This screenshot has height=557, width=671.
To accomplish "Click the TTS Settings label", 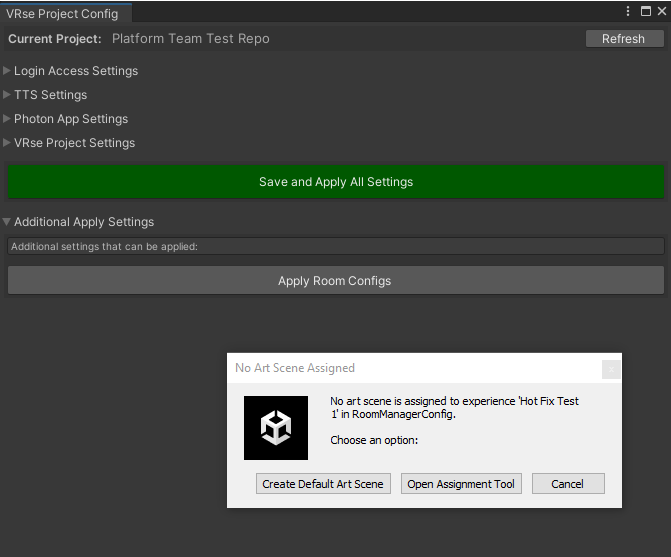I will click(50, 95).
